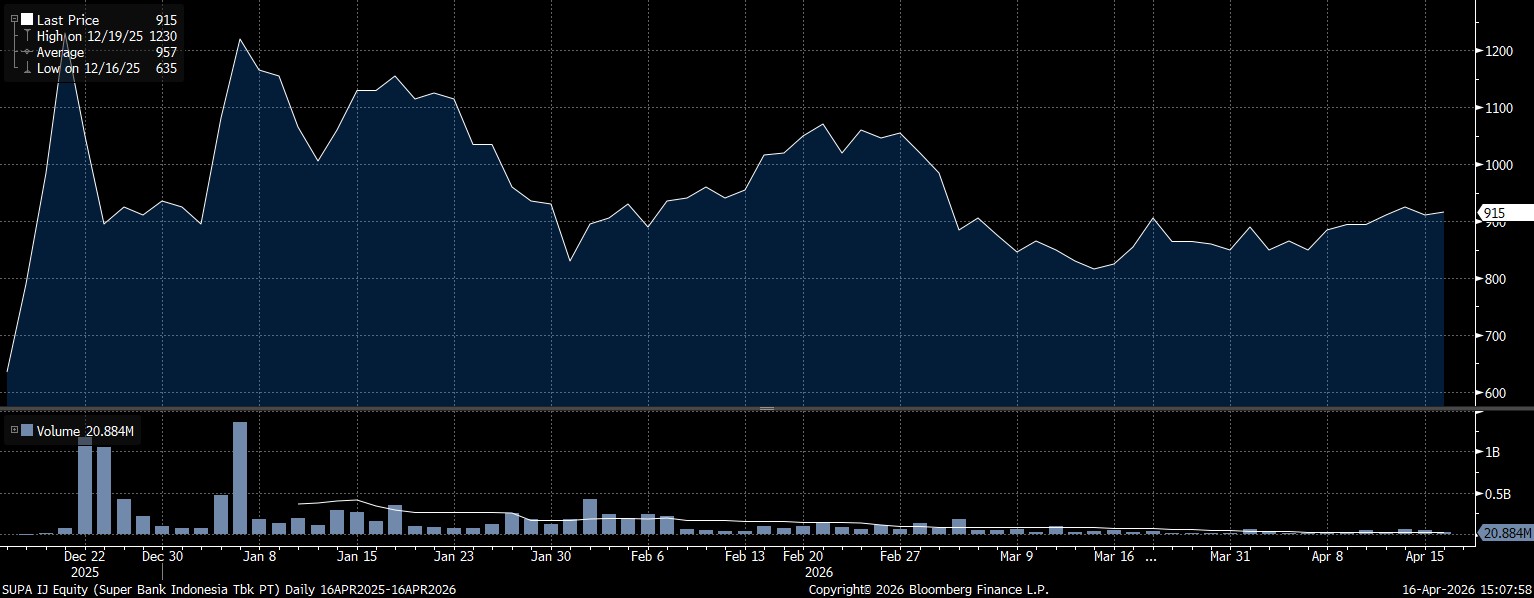Collapse the Last Price legend tree
This screenshot has width=1534, height=598.
[x=14, y=19]
